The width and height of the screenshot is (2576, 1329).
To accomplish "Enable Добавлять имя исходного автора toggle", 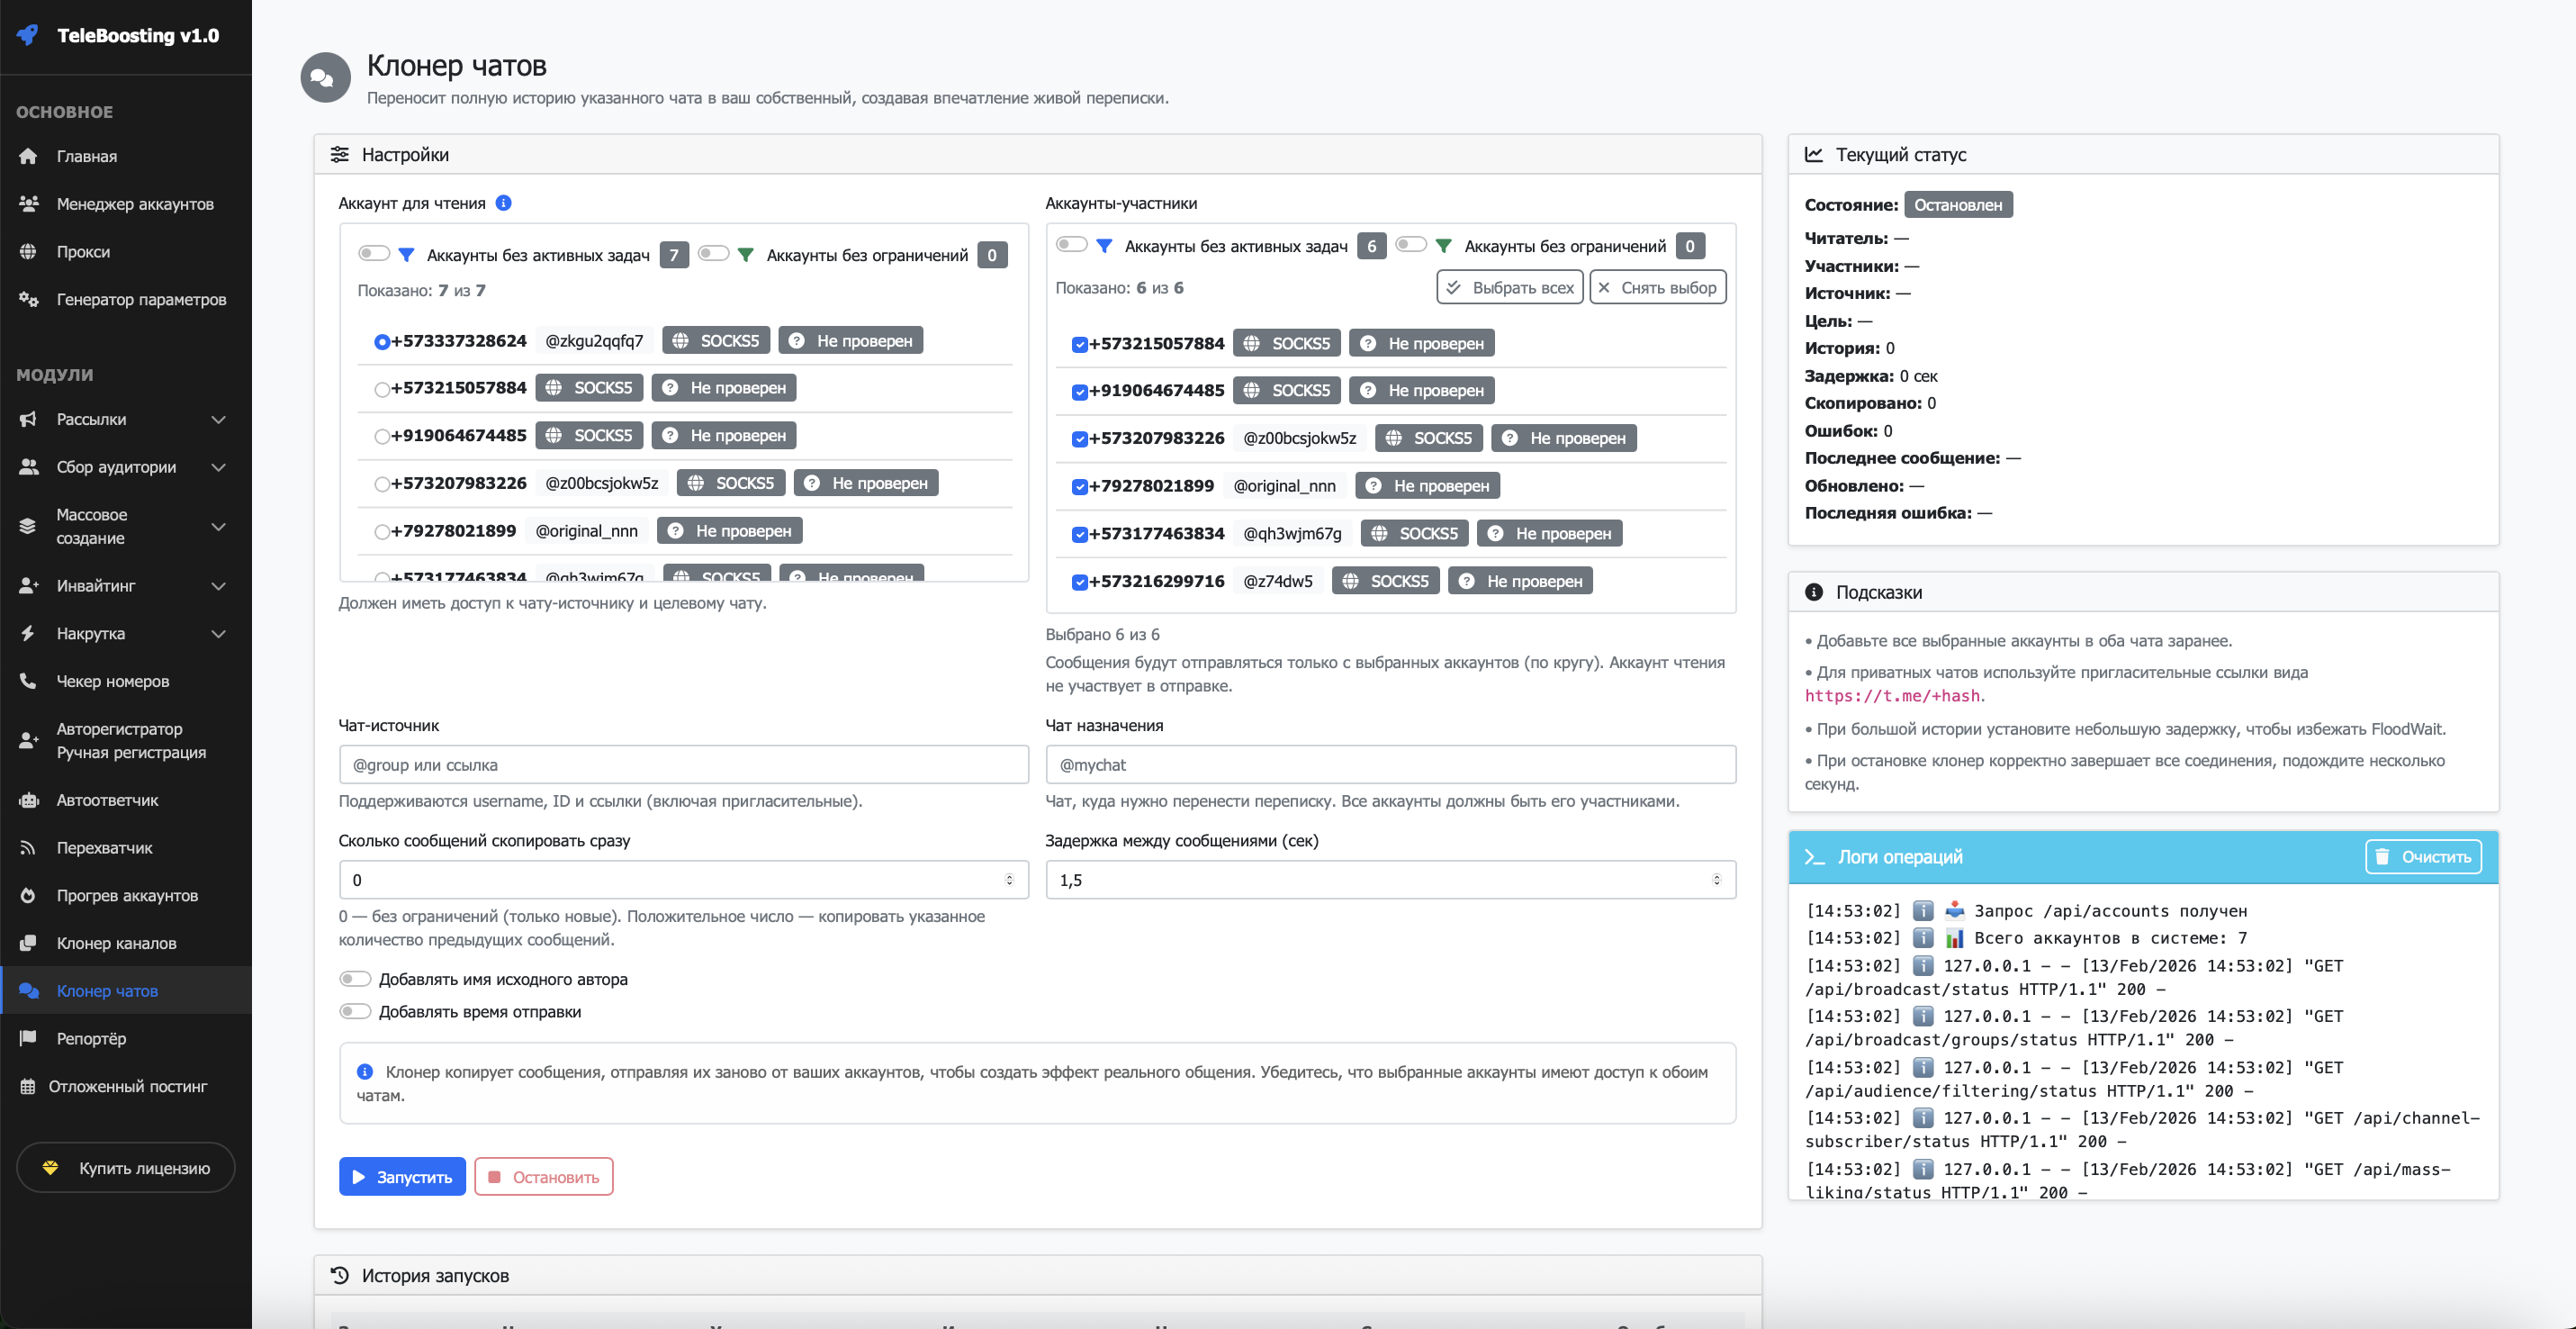I will tap(355, 979).
